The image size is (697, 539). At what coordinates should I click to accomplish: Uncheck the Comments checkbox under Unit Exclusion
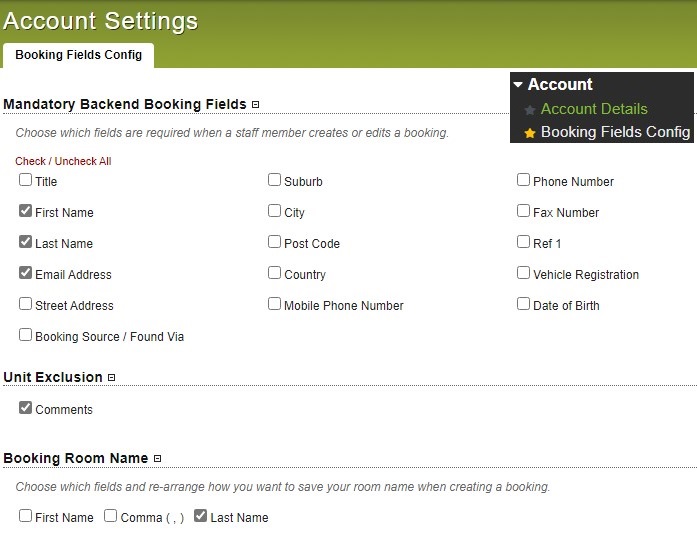pos(25,408)
